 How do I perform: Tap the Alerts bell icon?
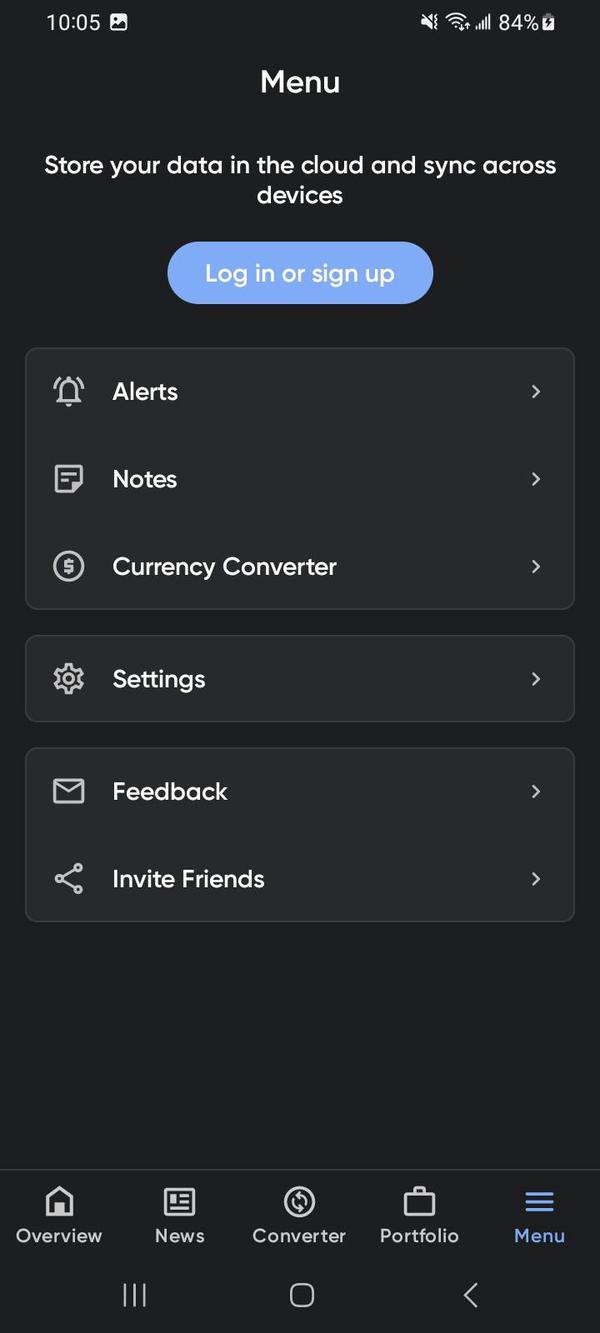67,391
